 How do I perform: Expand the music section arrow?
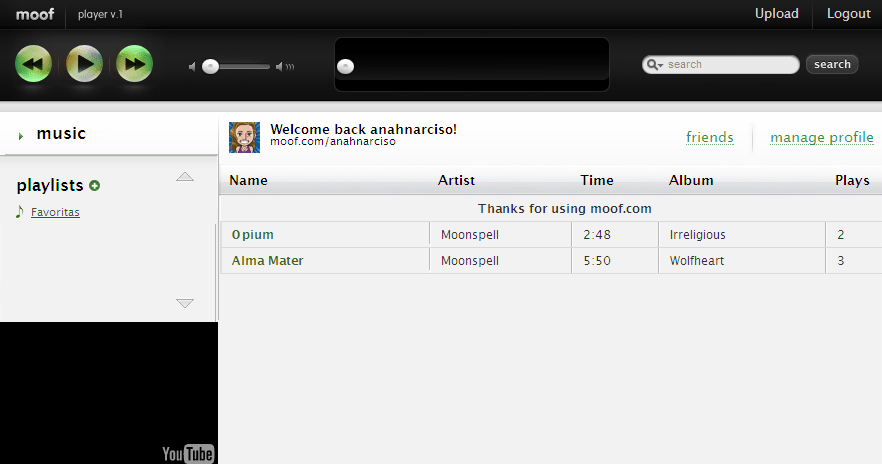(21, 136)
